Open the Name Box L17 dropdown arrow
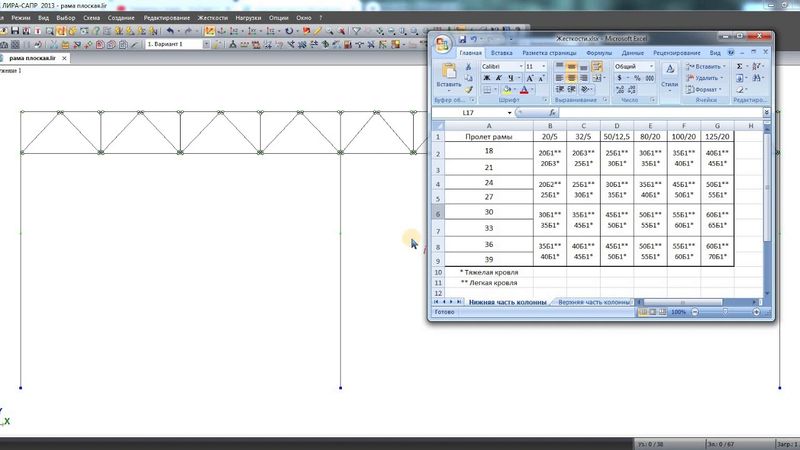Viewport: 800px width, 450px height. click(x=509, y=113)
